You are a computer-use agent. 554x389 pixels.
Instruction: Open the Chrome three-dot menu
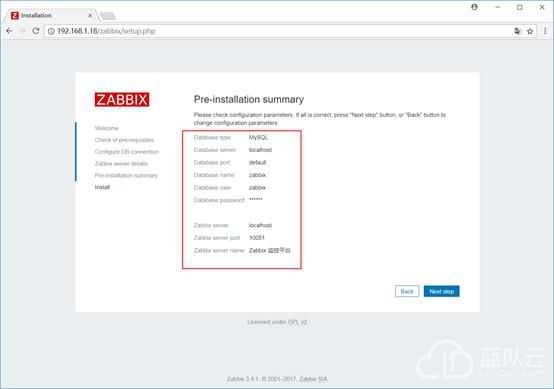(x=545, y=31)
